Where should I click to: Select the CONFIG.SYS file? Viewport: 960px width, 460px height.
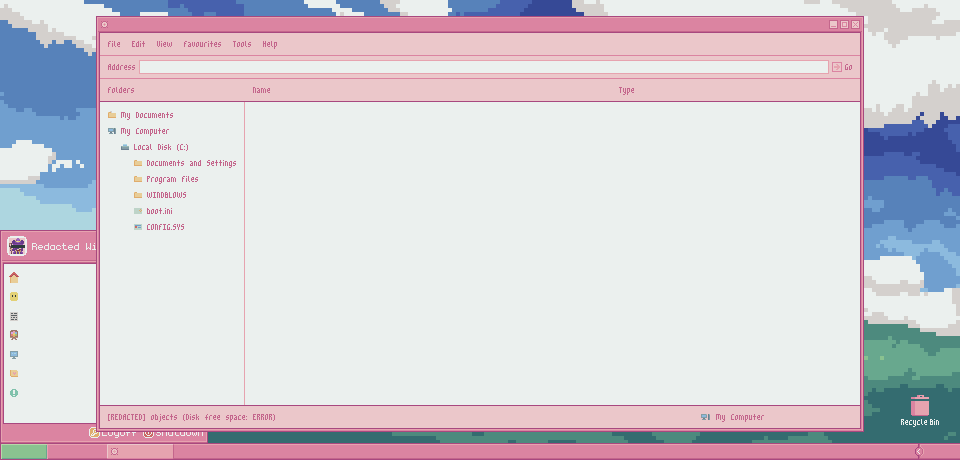click(165, 227)
